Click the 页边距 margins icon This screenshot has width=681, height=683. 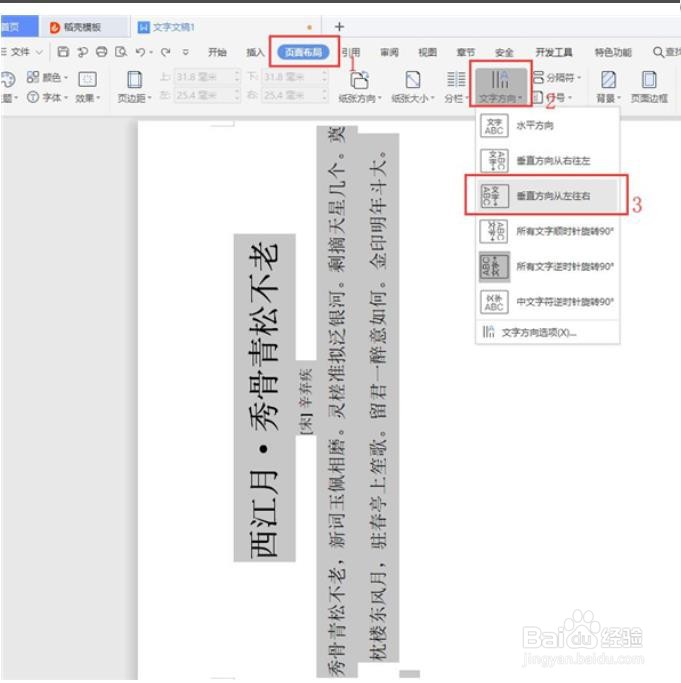click(x=134, y=80)
